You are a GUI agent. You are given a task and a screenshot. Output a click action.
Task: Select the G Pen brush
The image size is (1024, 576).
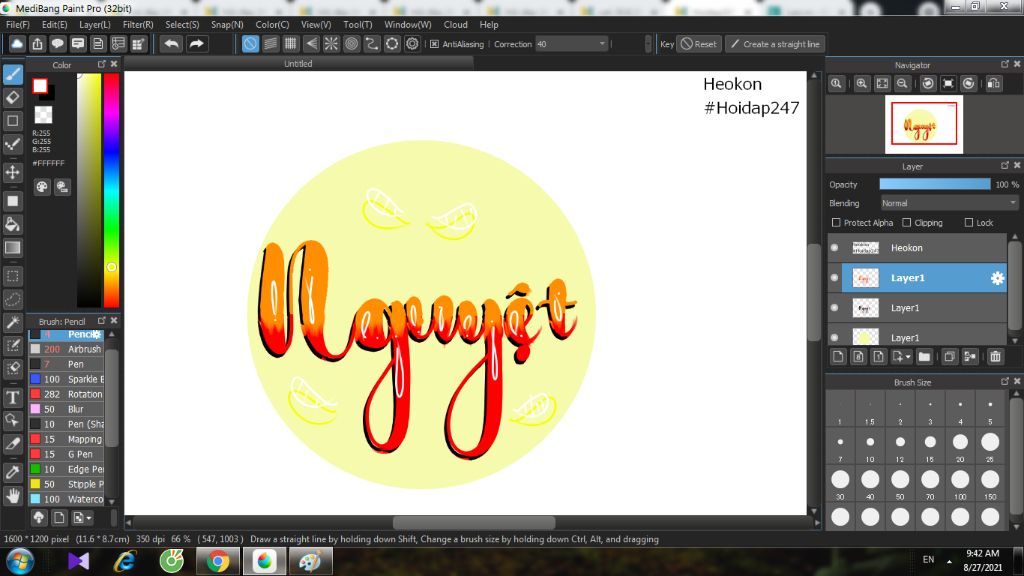[x=67, y=454]
